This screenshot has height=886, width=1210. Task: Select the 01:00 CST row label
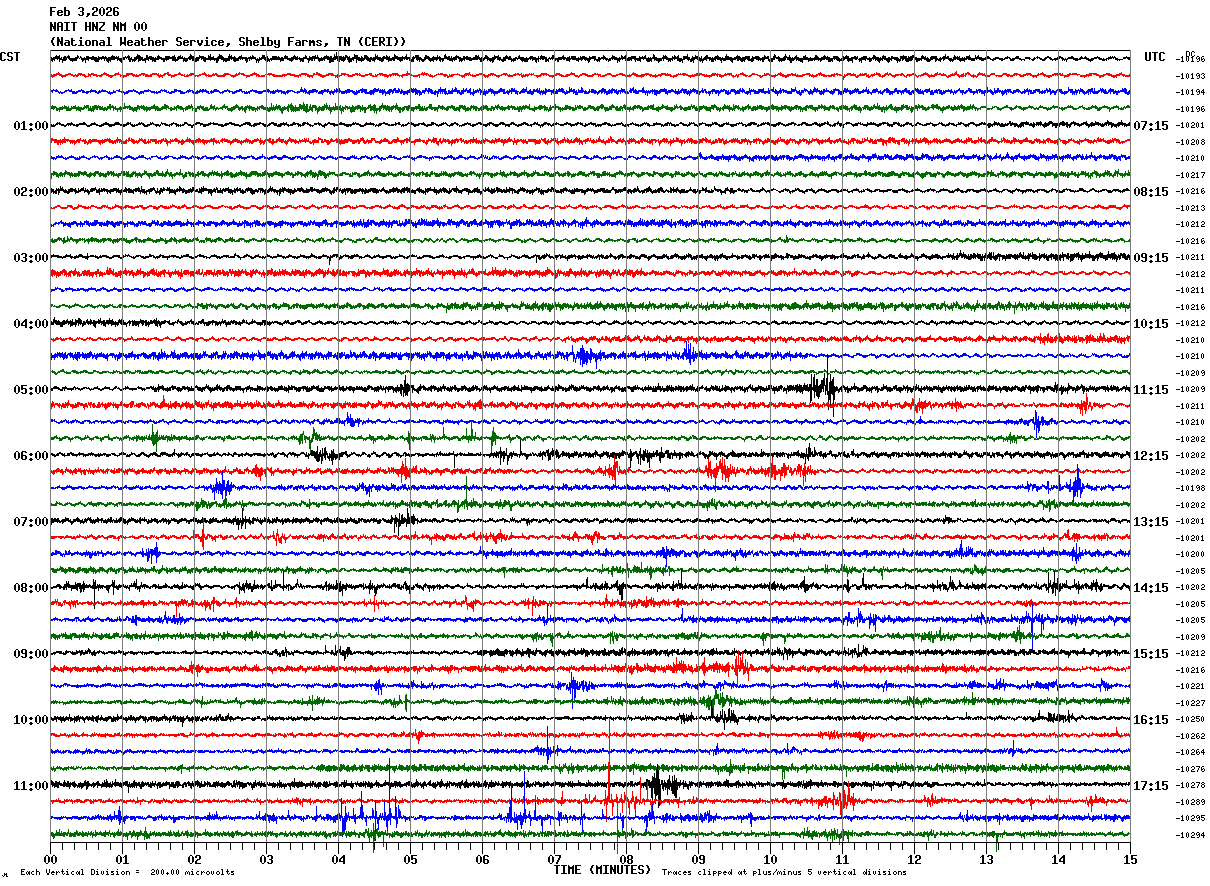pos(31,126)
